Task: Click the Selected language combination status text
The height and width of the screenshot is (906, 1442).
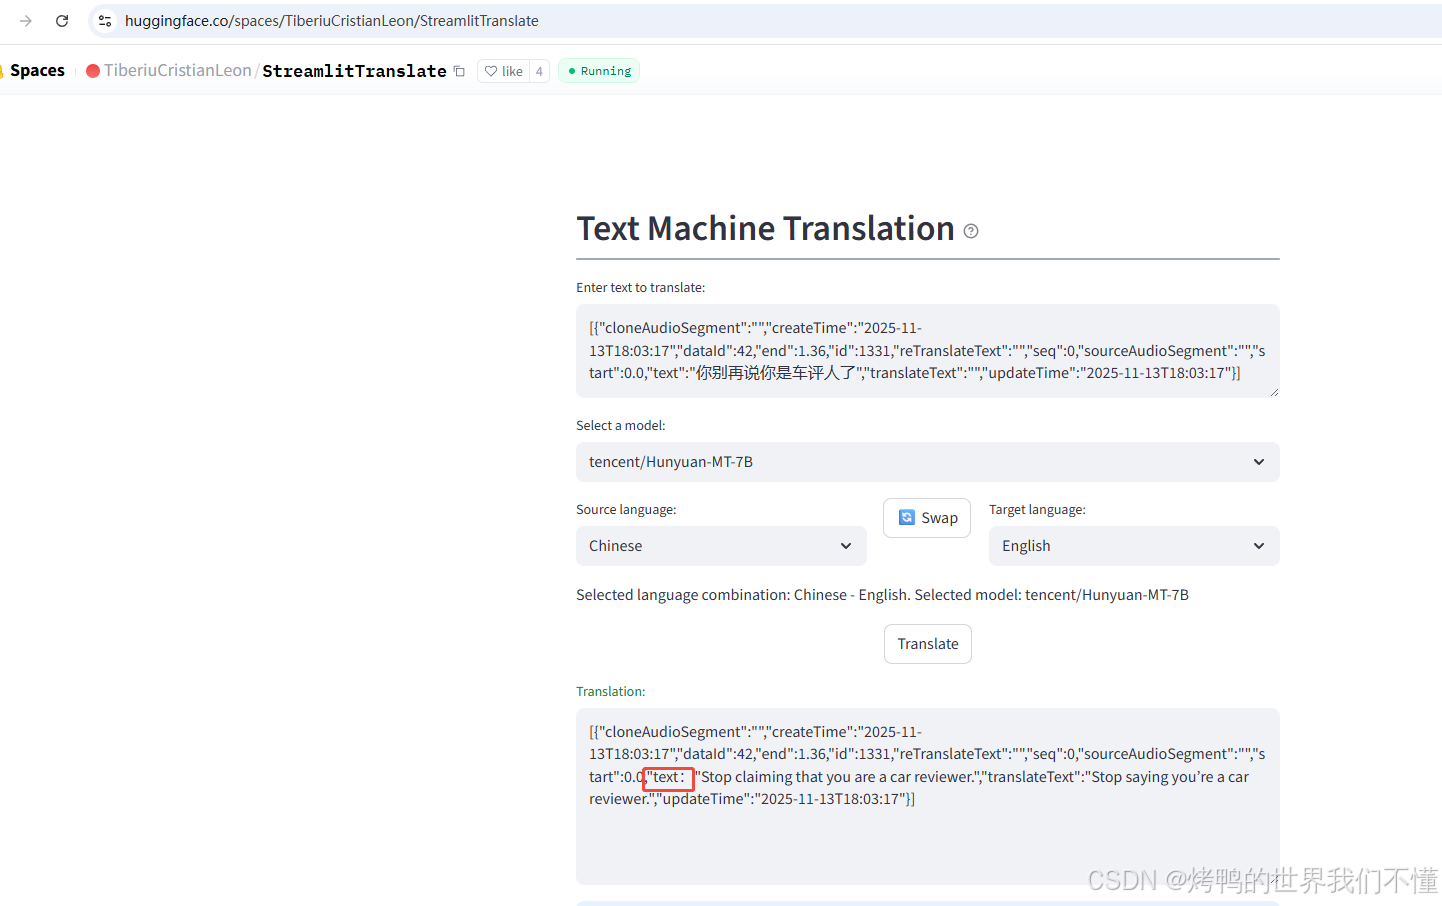Action: point(882,595)
